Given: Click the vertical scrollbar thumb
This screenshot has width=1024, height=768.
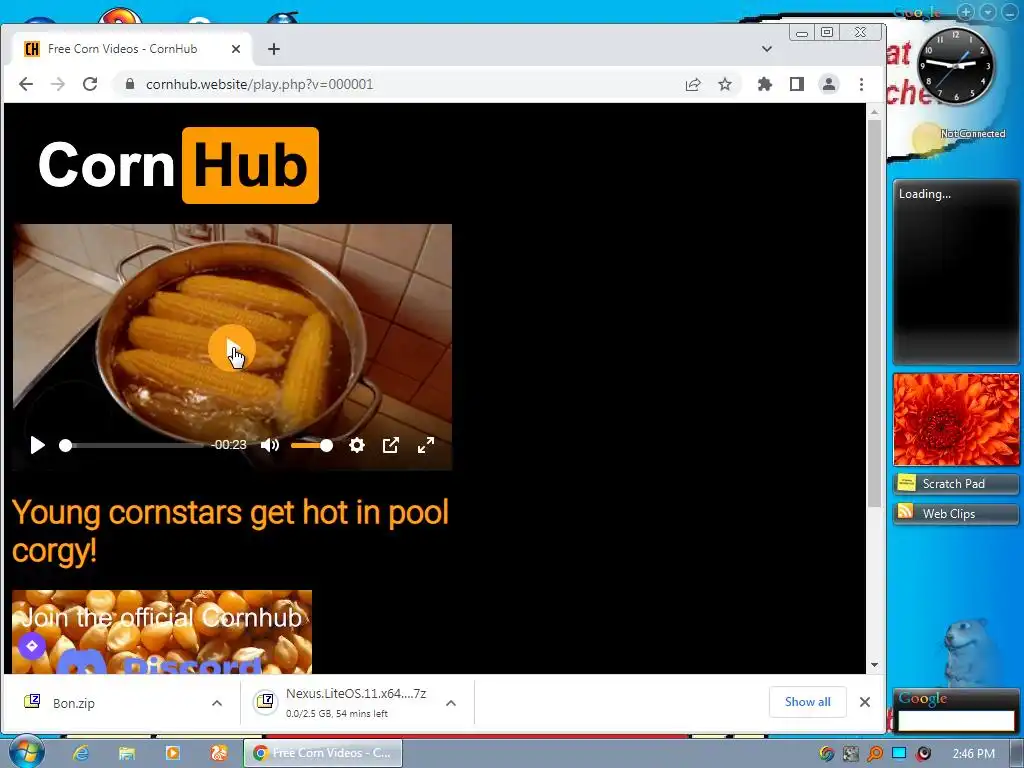Looking at the screenshot, I should pyautogui.click(x=874, y=313).
